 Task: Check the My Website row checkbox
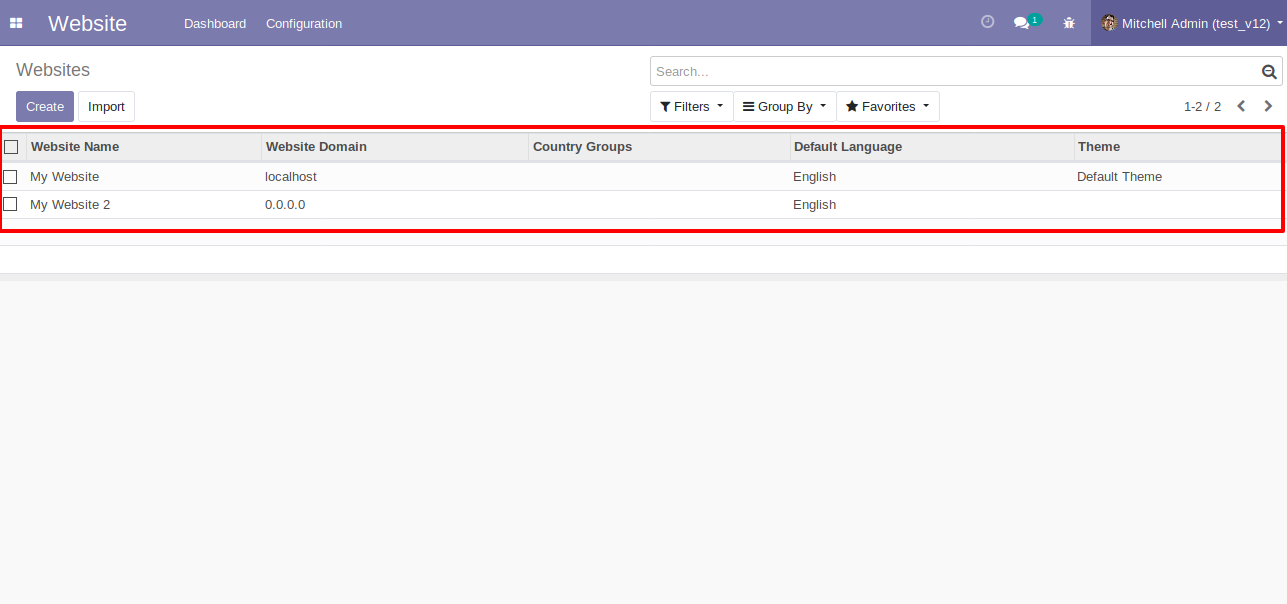pyautogui.click(x=10, y=177)
